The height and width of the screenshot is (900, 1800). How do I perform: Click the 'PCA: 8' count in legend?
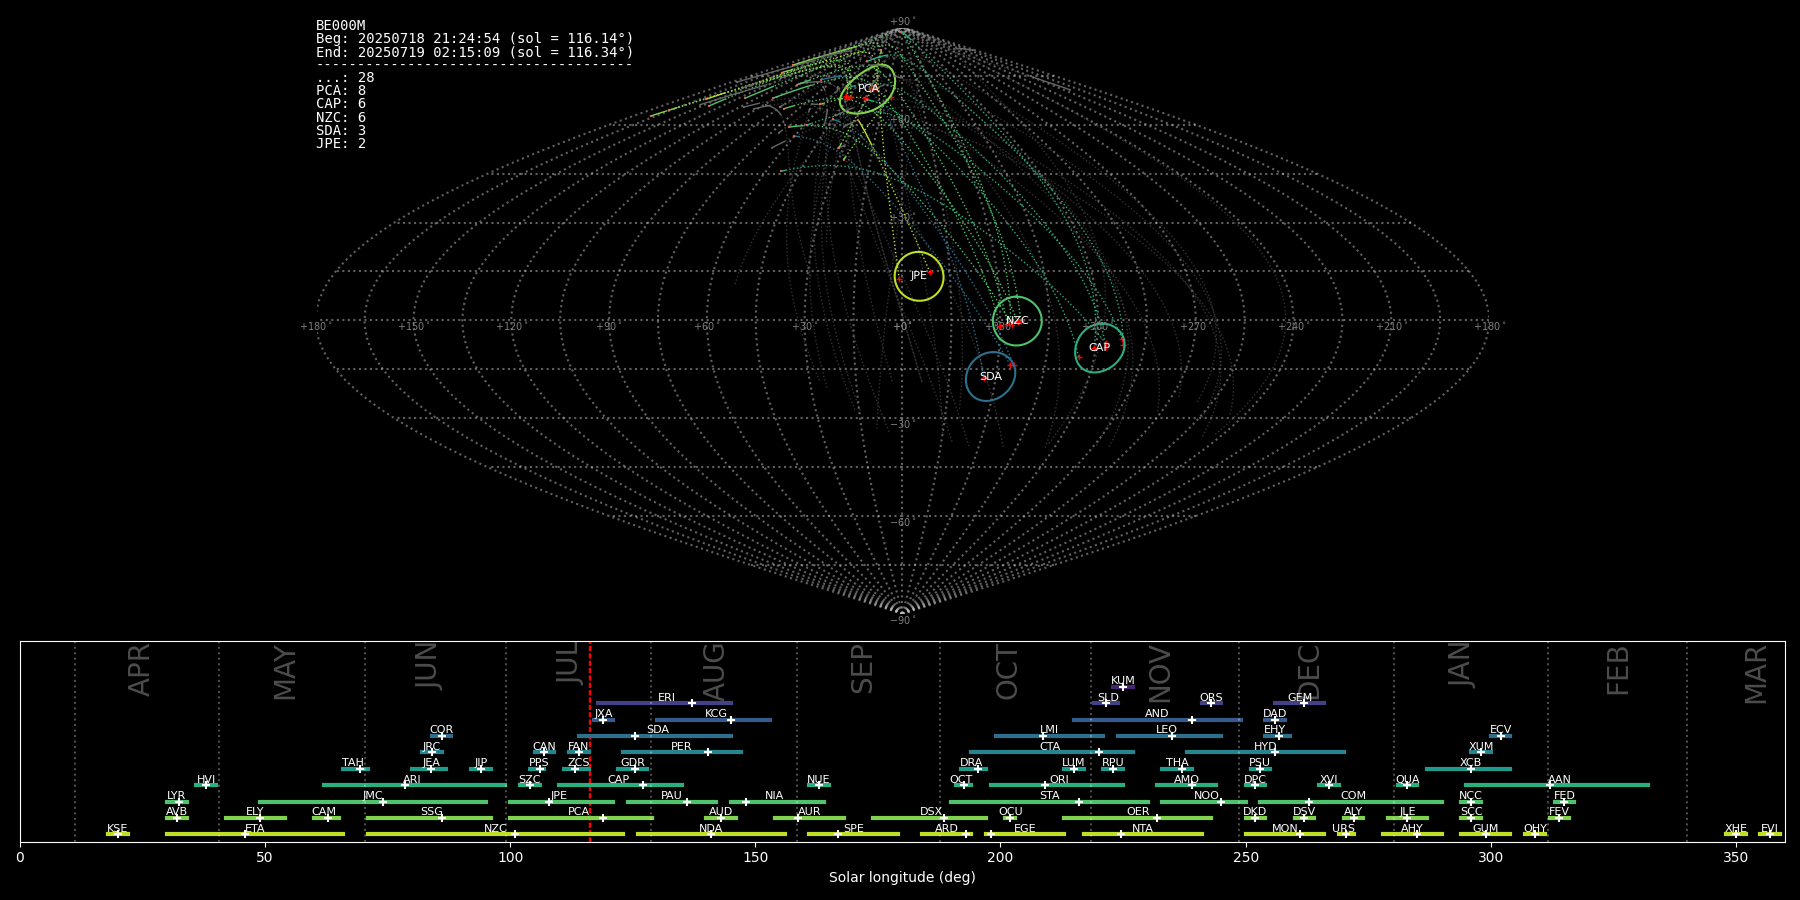[x=341, y=91]
